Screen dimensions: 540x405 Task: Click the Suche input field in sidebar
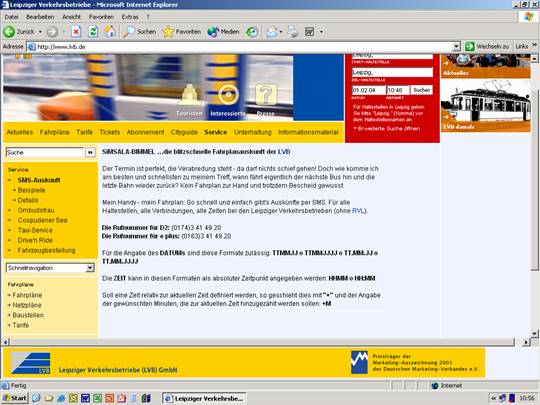click(x=45, y=153)
